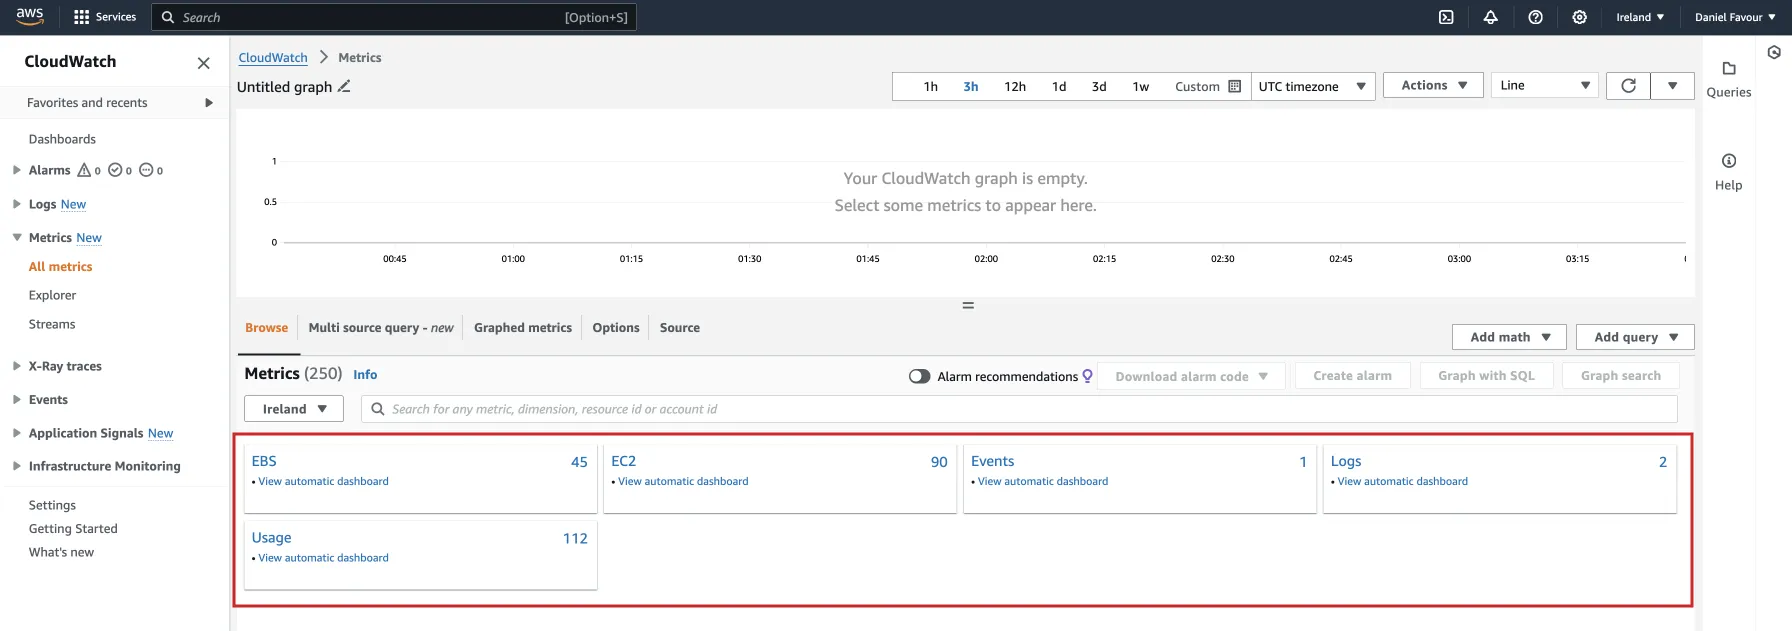Open the Ireland region dropdown in top bar
Screen dimensions: 1792x631
coord(1640,17)
